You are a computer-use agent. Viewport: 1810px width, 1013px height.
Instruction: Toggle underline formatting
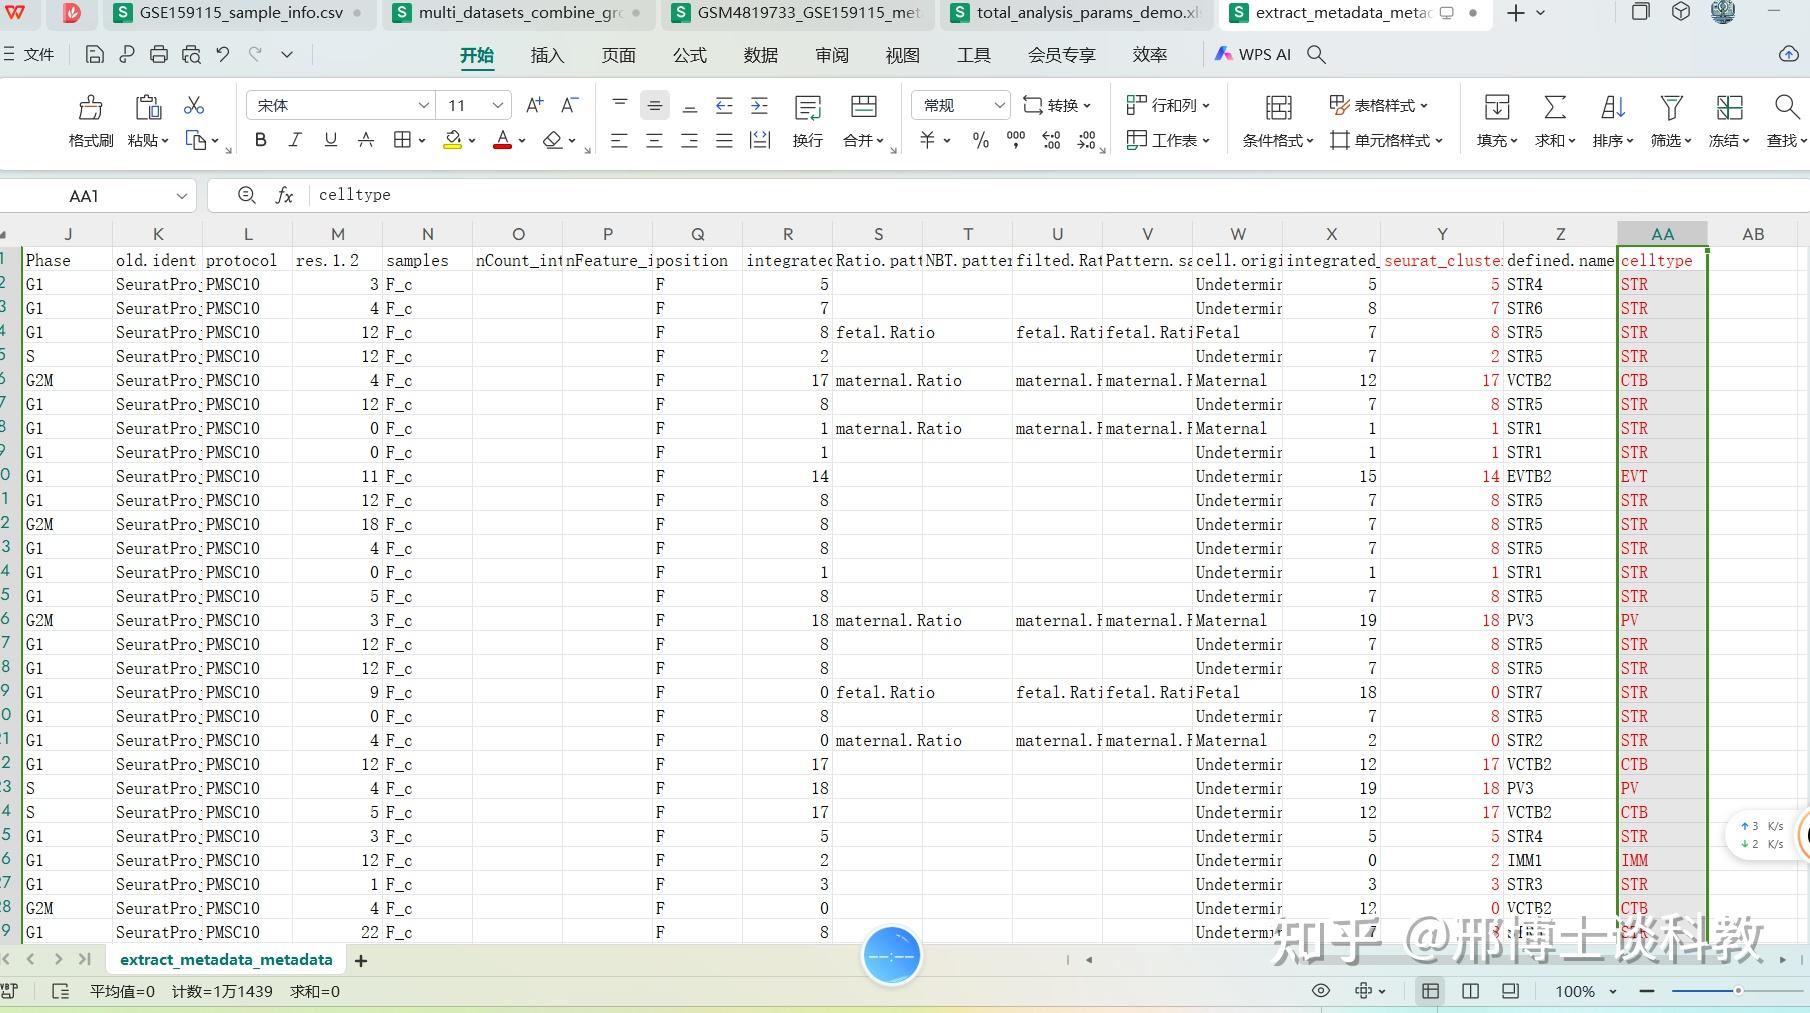click(329, 140)
